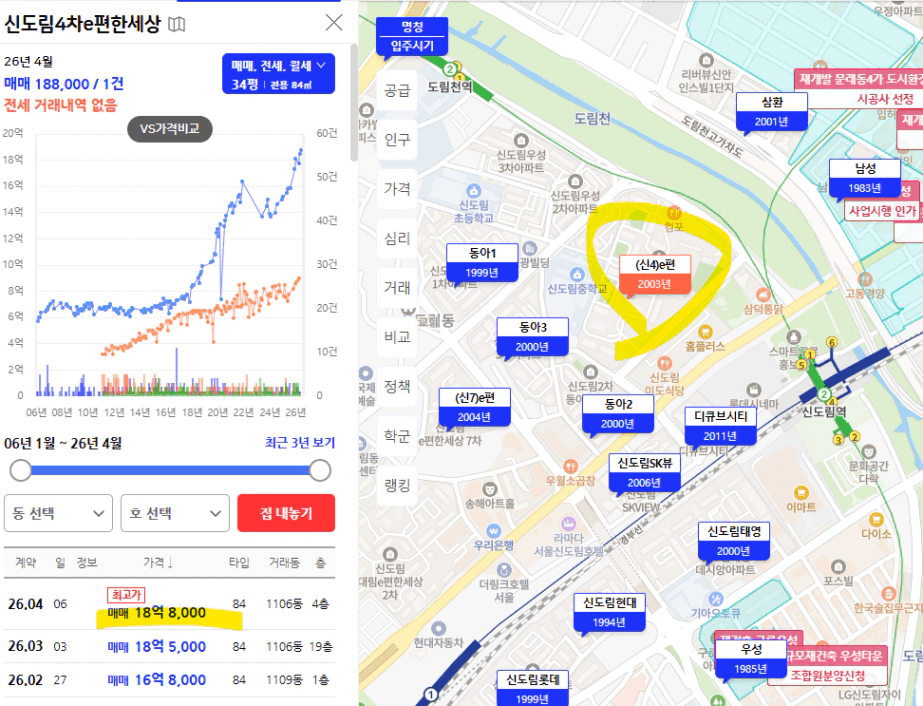The image size is (923, 706).
Task: Open the 정책 map menu
Action: click(x=397, y=387)
